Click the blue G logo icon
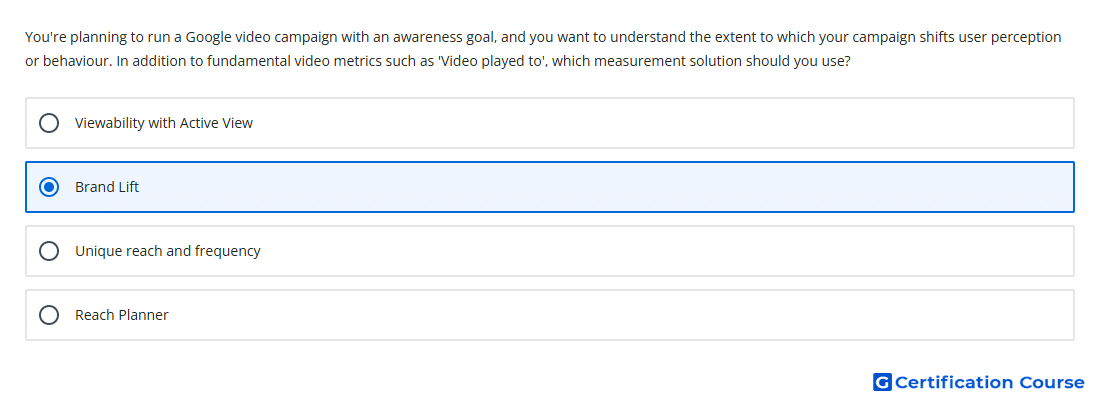The width and height of the screenshot is (1100, 401). point(882,382)
